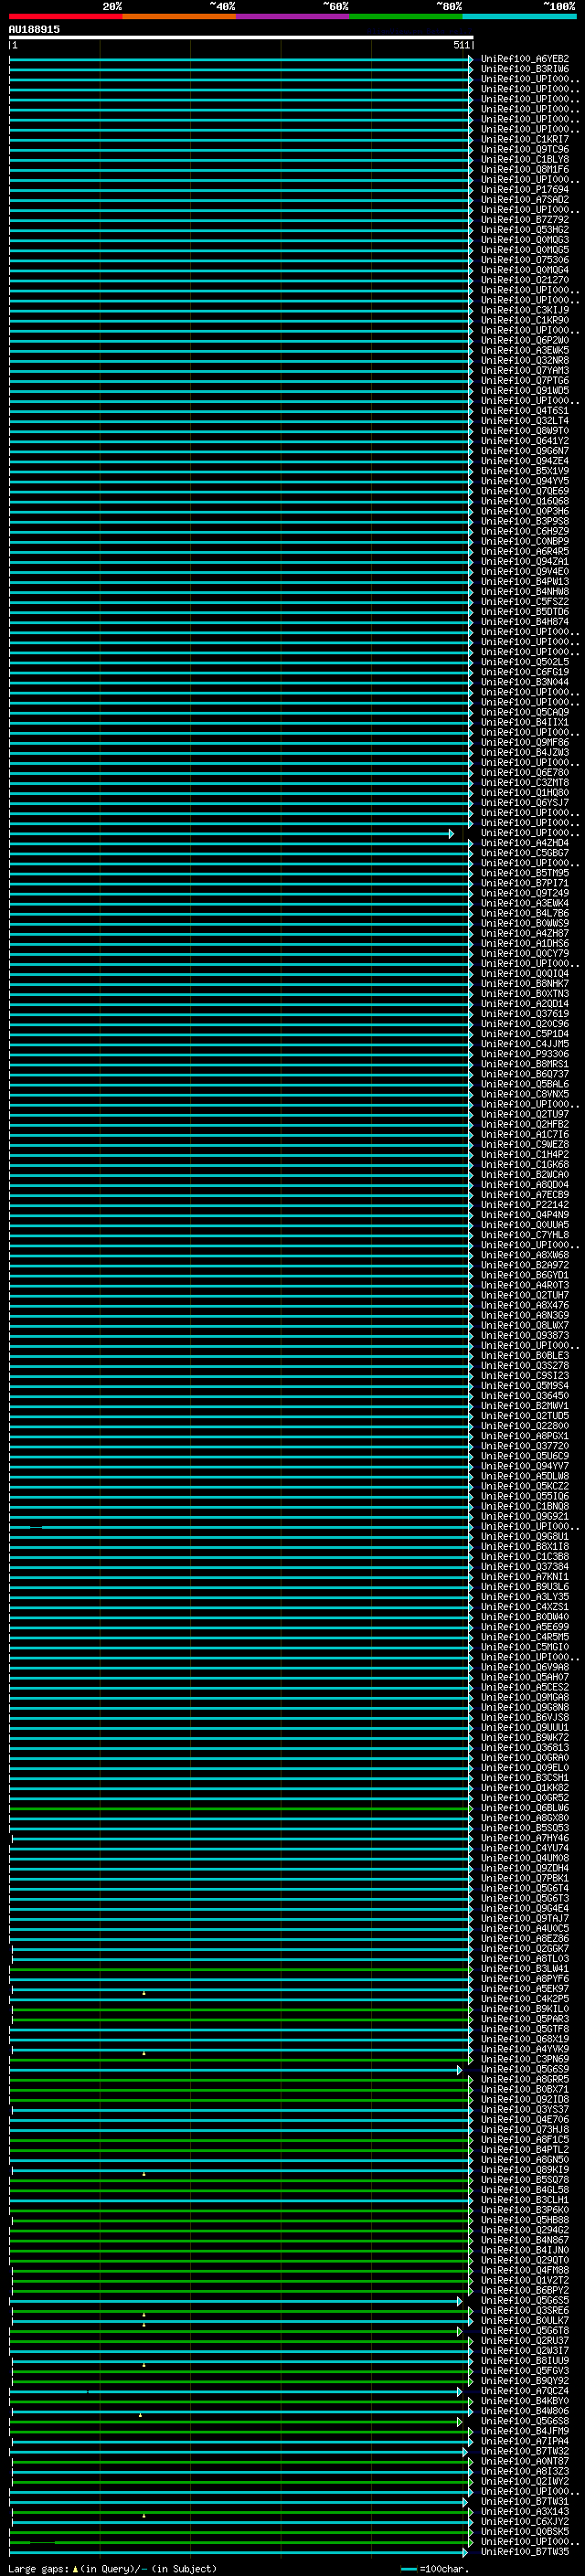Viewport: 585px width, 2576px height.
Task: Click the UniRef100_B6GYD1 label
Action: (525, 1275)
